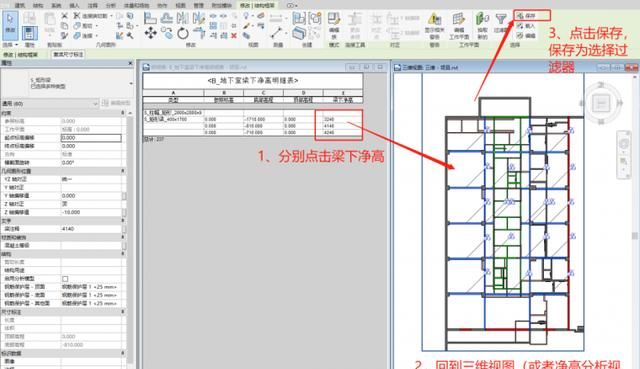Viewport: 640px width, 369px height.
Task: Open the Modify | Structural Framing tab
Action: [257, 5]
